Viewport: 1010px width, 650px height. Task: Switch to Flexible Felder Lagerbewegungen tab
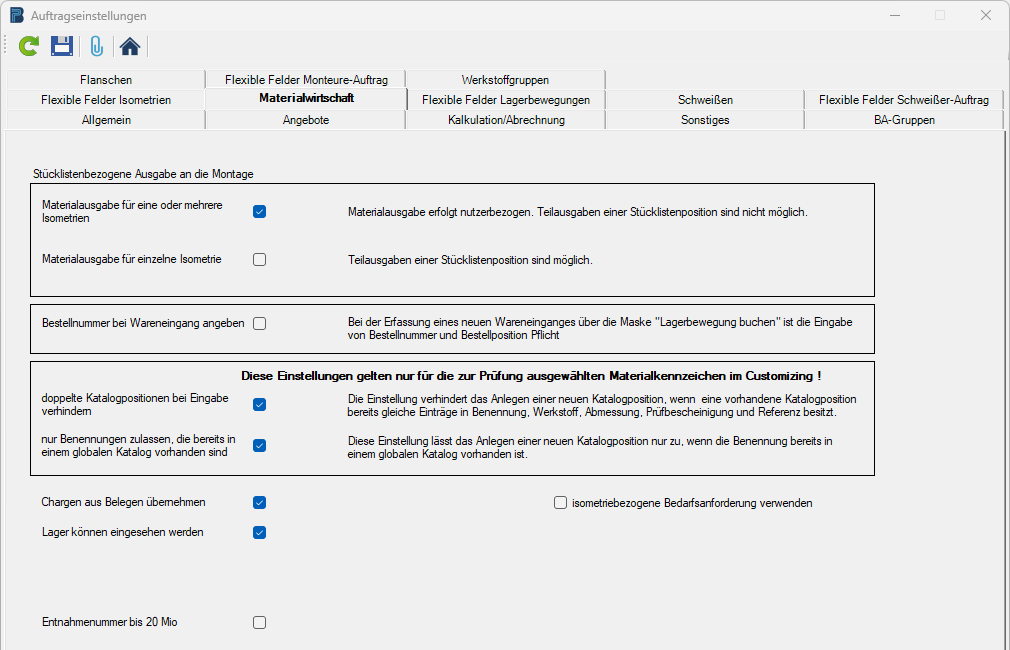506,100
